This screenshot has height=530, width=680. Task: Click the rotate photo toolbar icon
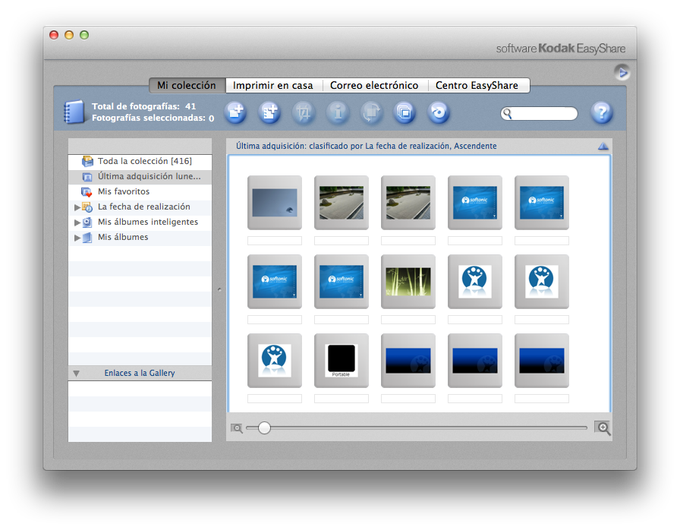[371, 113]
